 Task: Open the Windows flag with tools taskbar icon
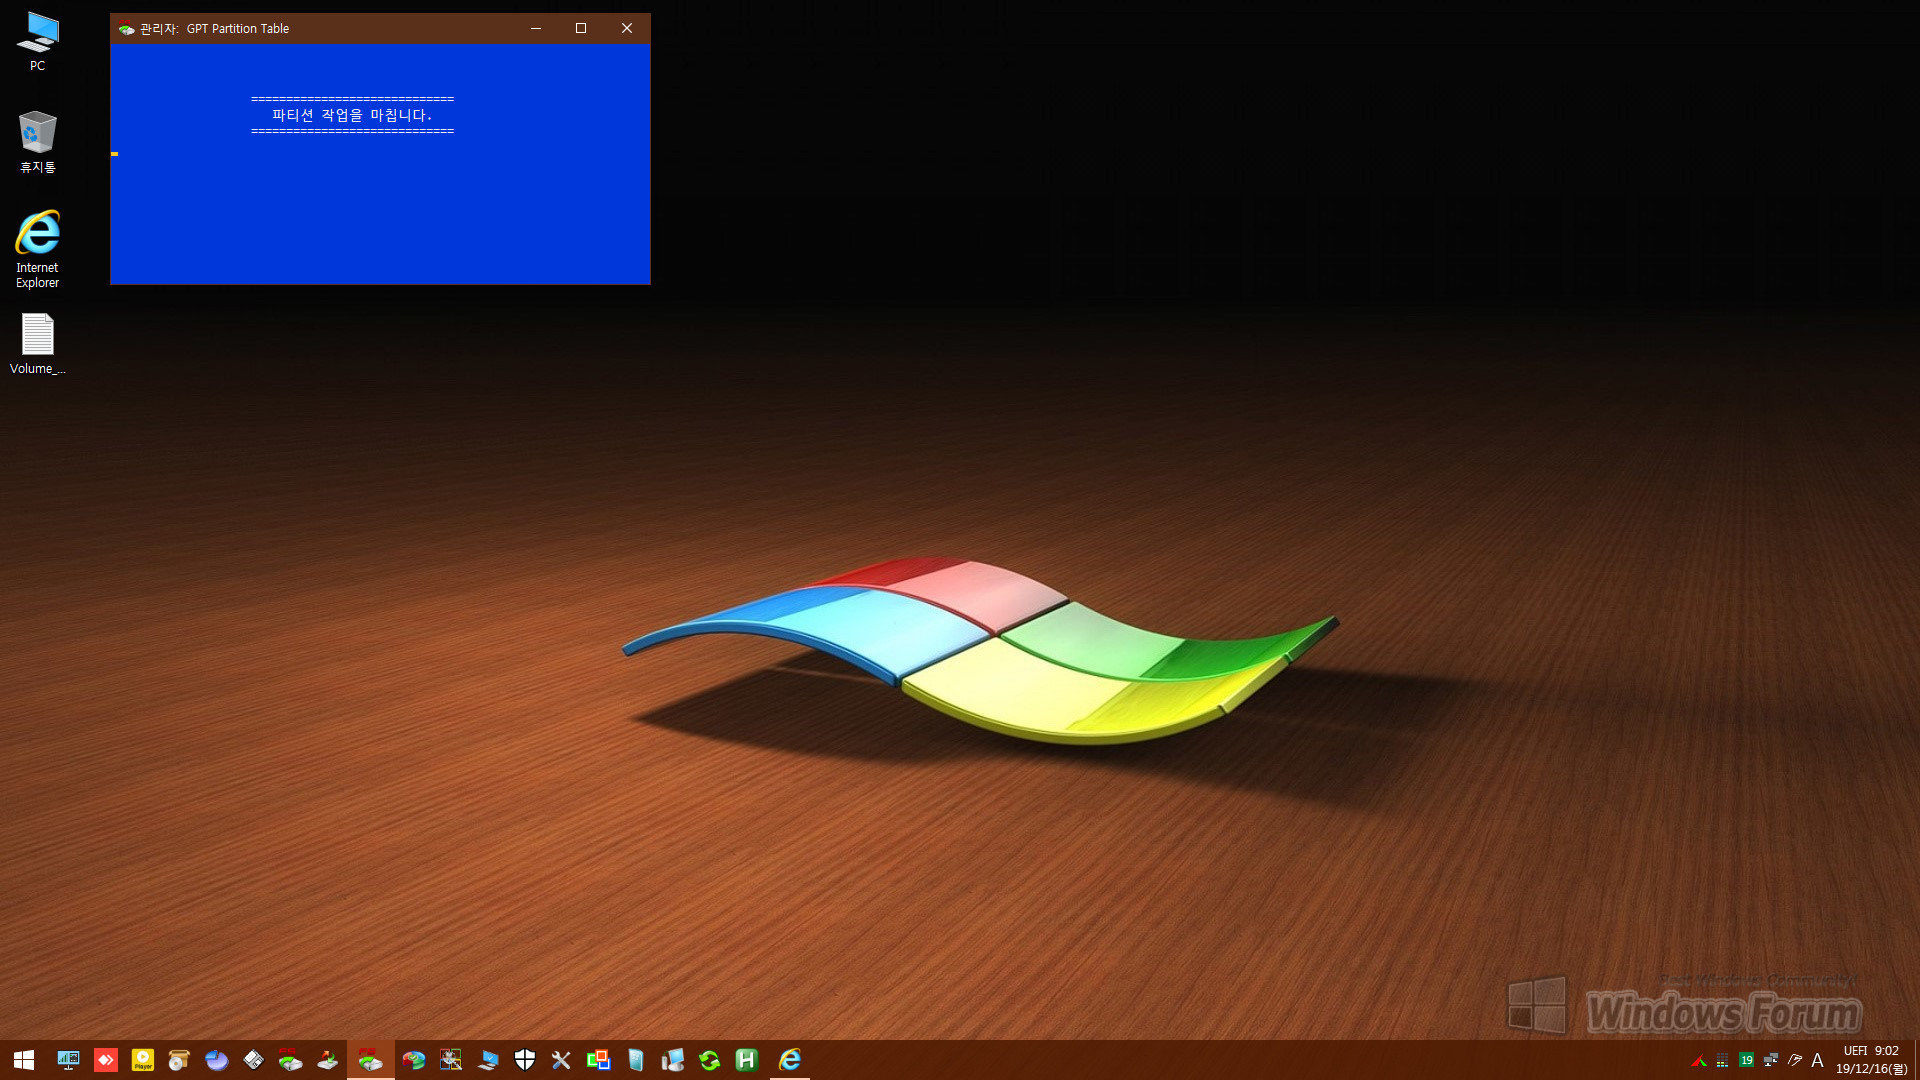(451, 1060)
